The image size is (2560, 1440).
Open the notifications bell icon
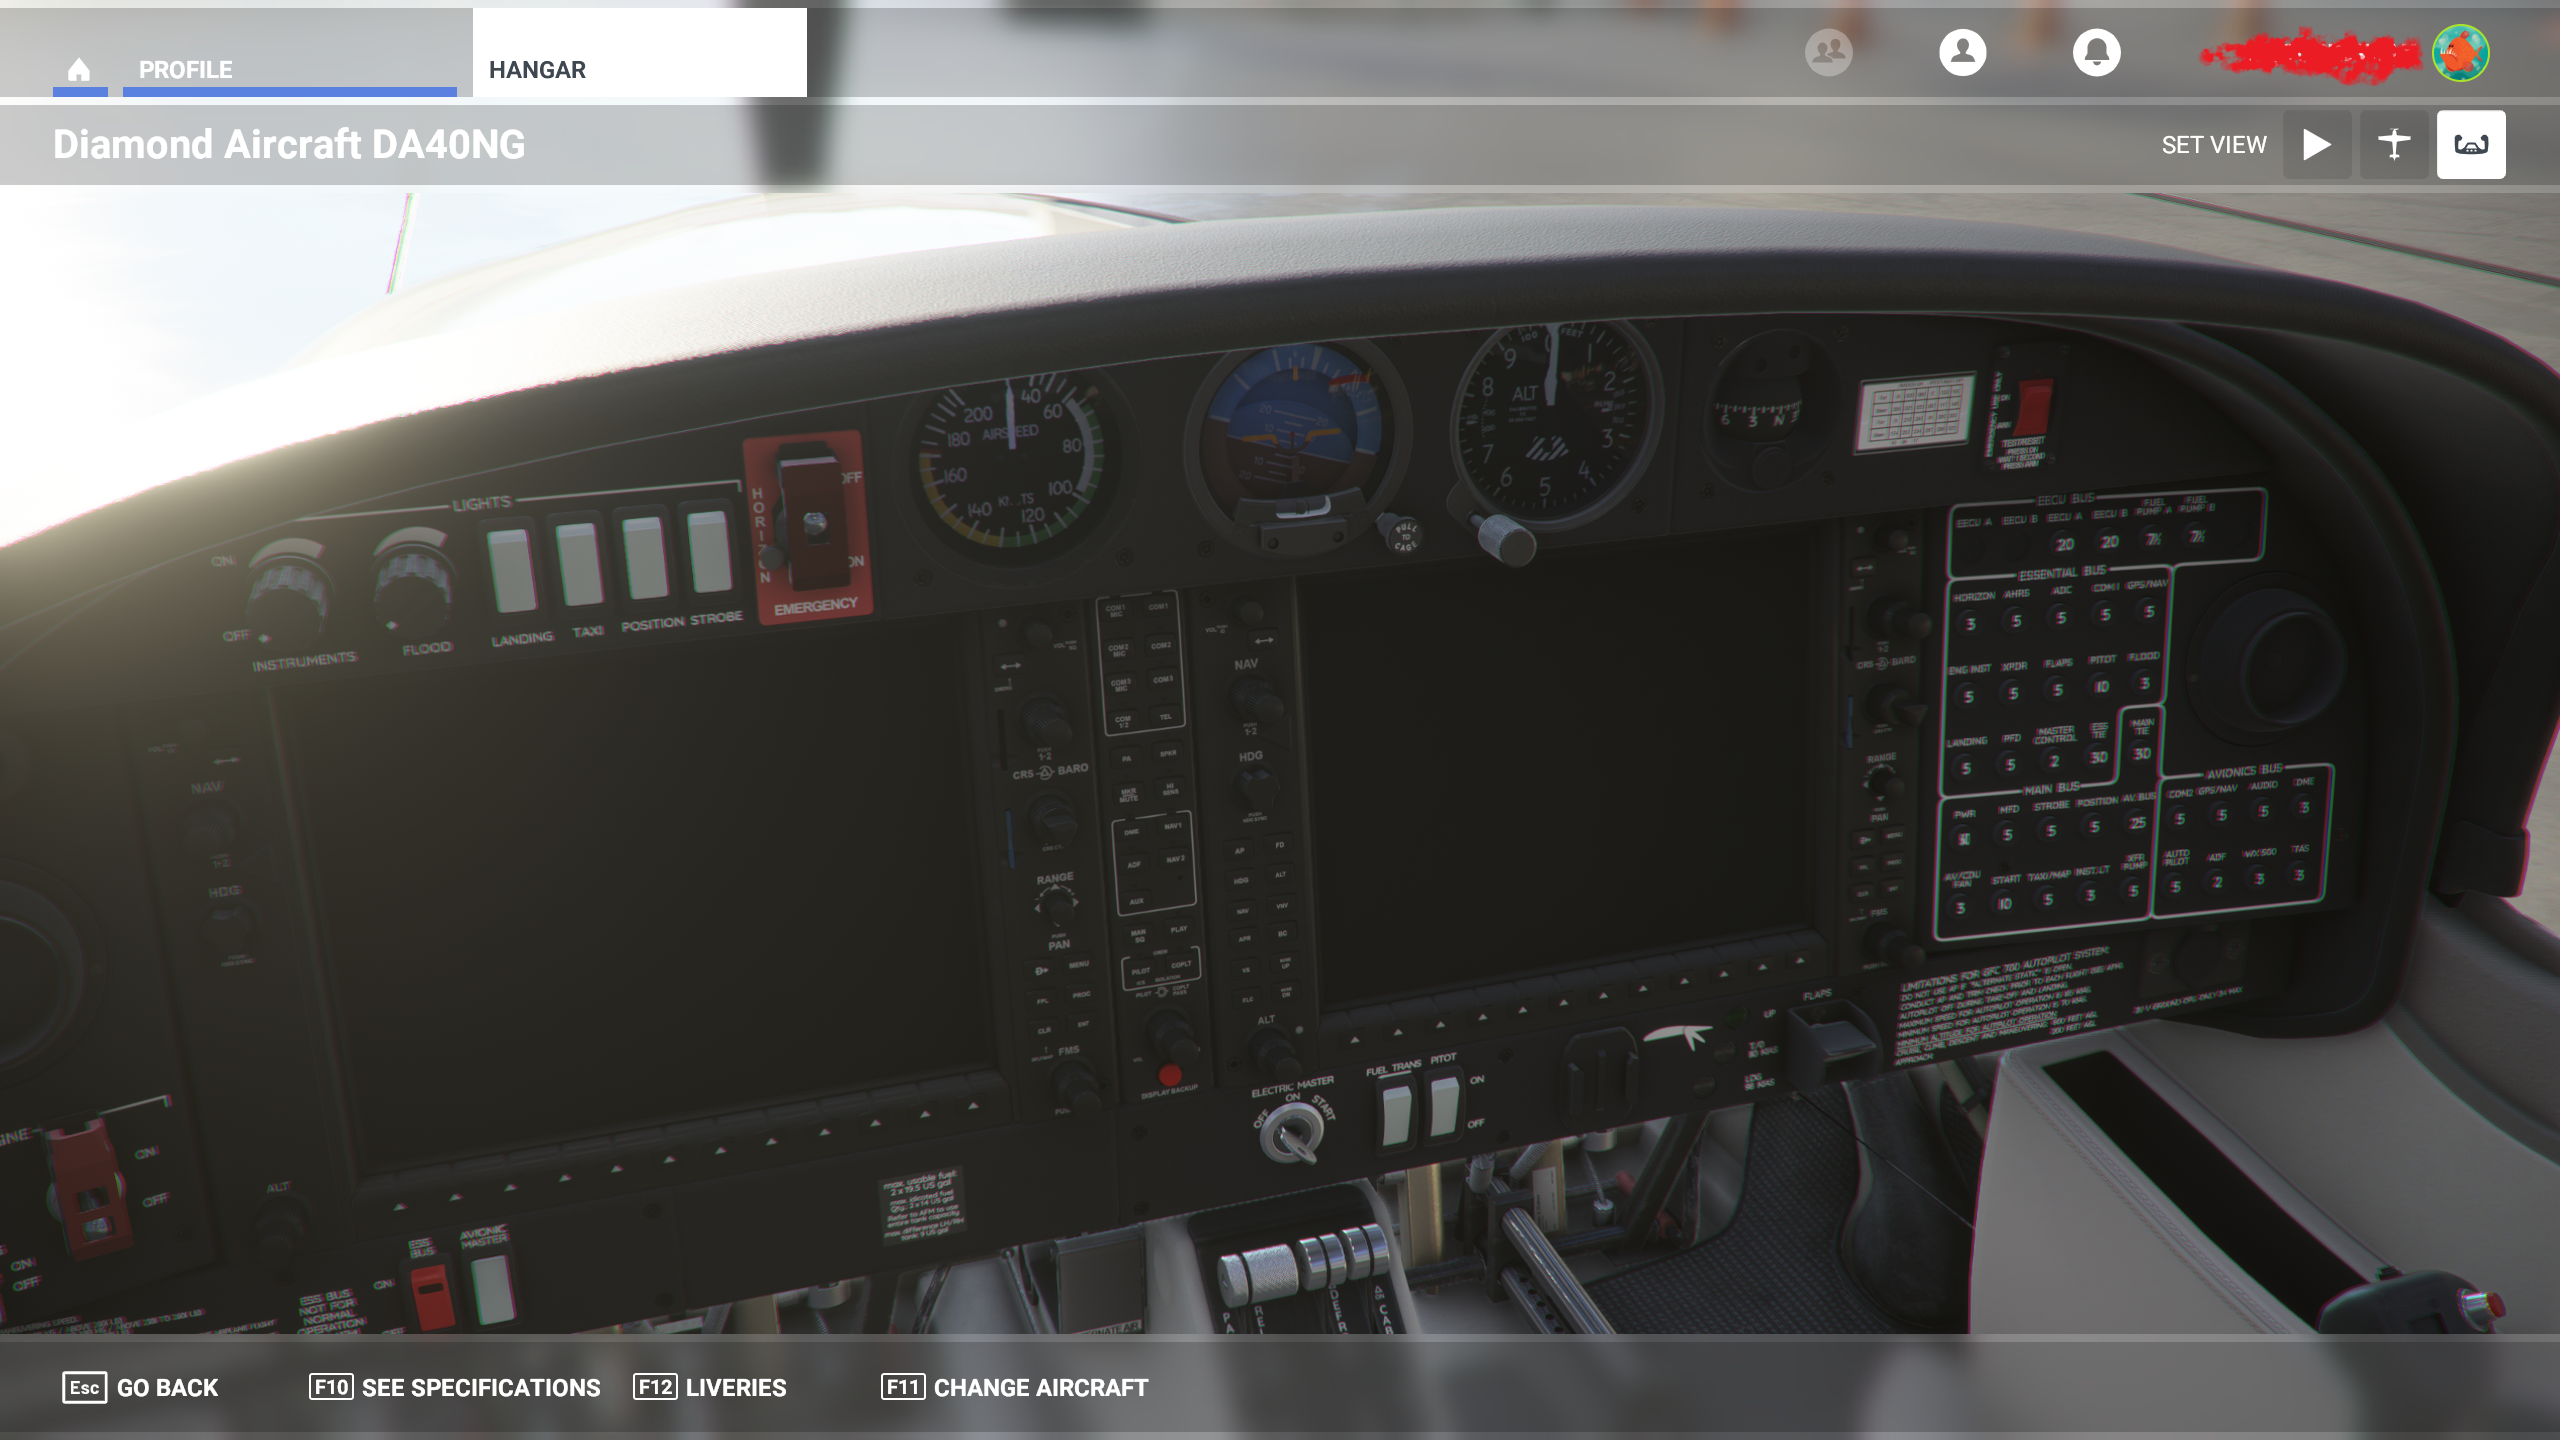coord(2096,52)
